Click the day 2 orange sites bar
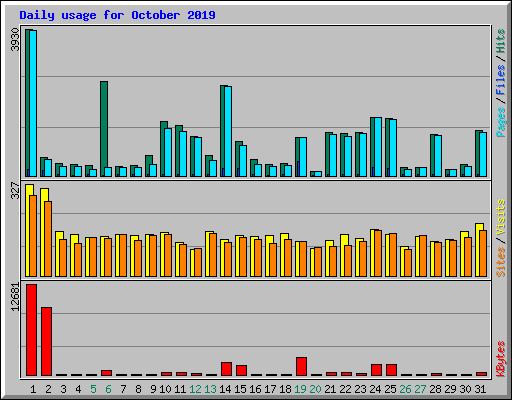This screenshot has height=400, width=512. coord(48,239)
